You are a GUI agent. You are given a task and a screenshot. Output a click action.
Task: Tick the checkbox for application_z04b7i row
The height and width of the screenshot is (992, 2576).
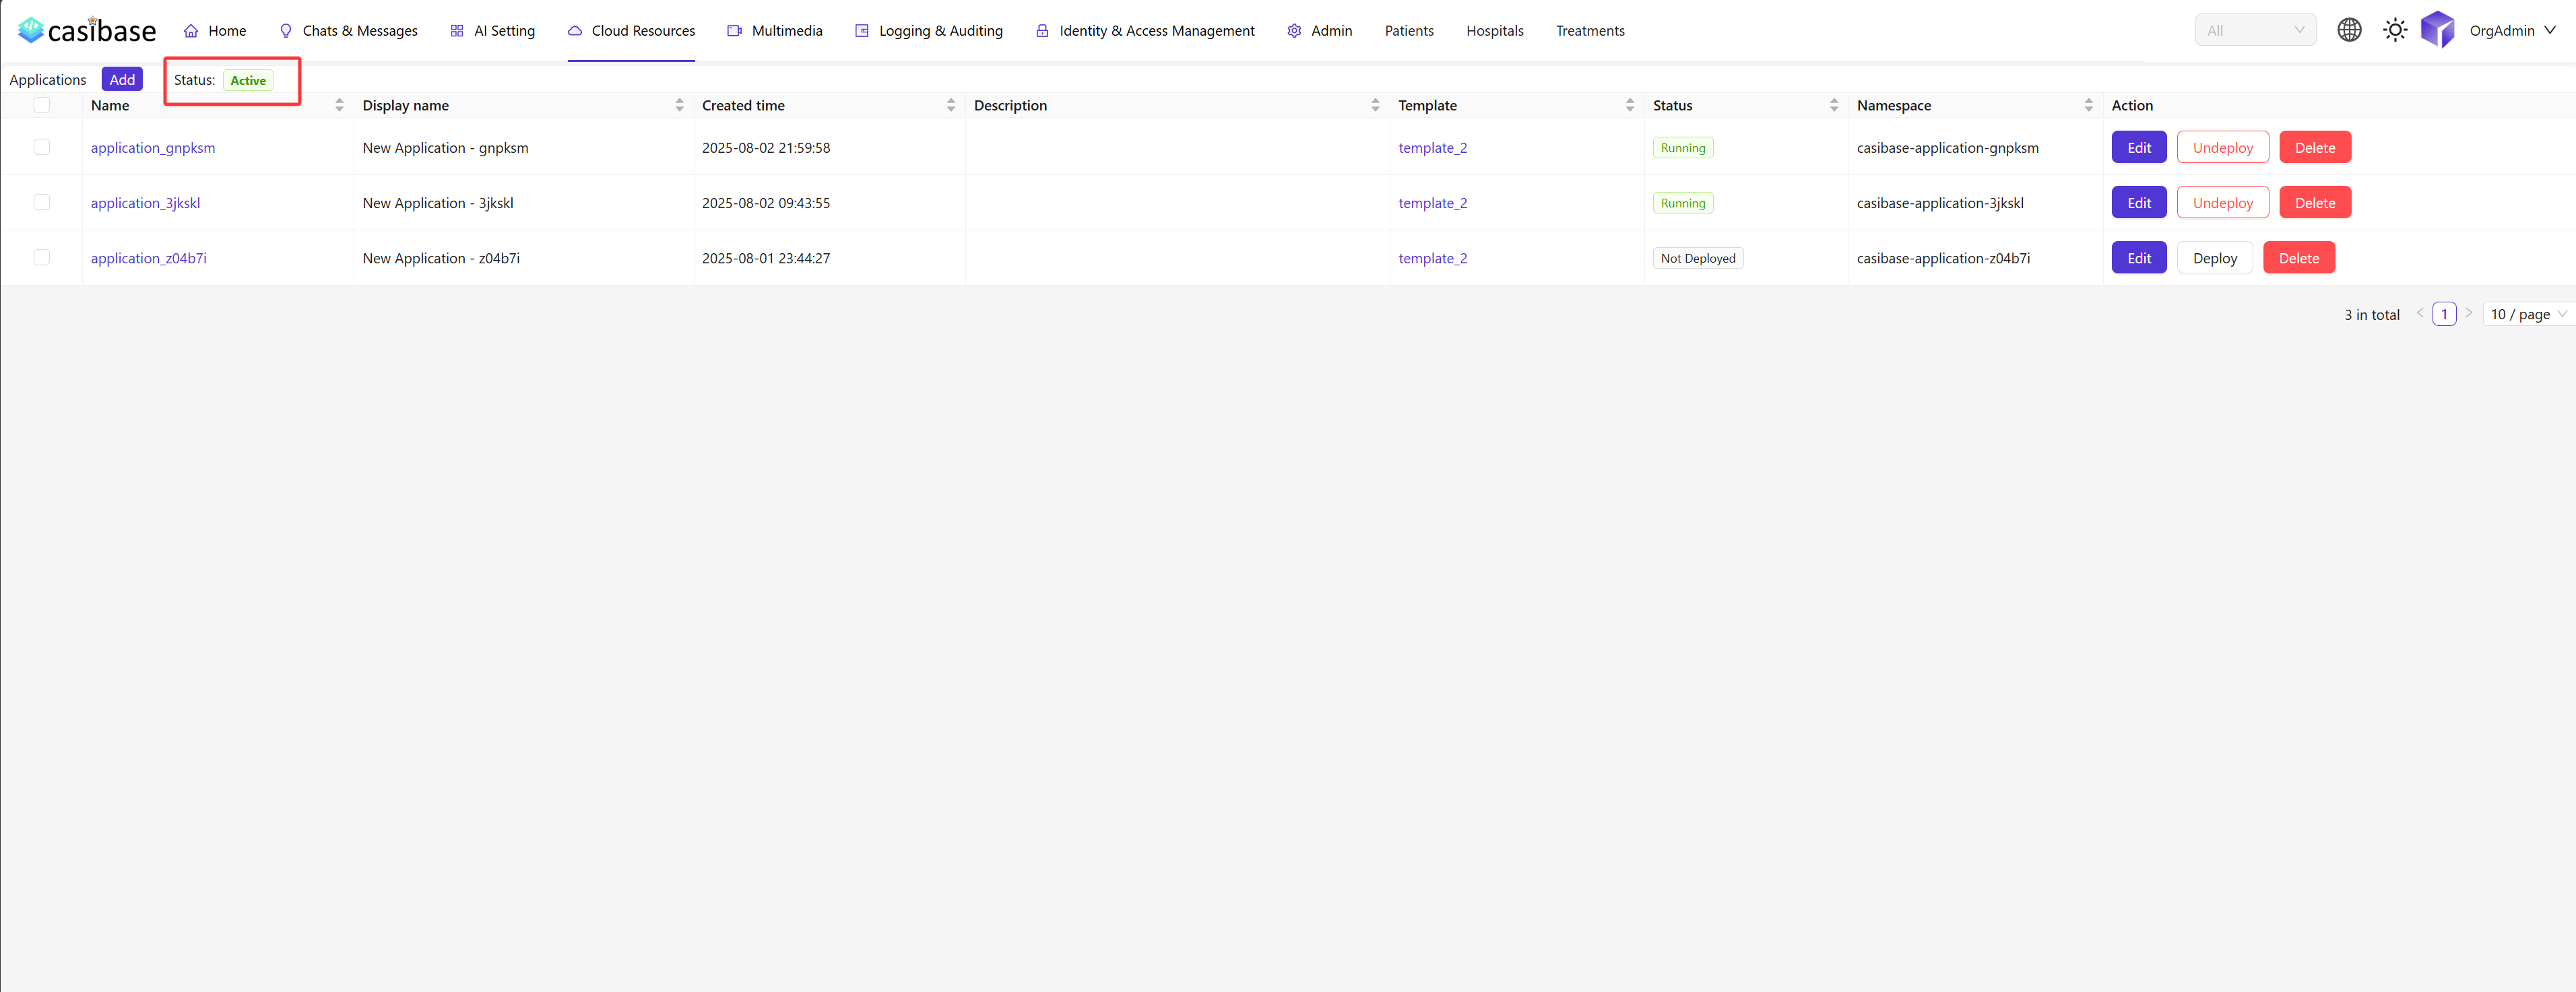click(x=41, y=257)
